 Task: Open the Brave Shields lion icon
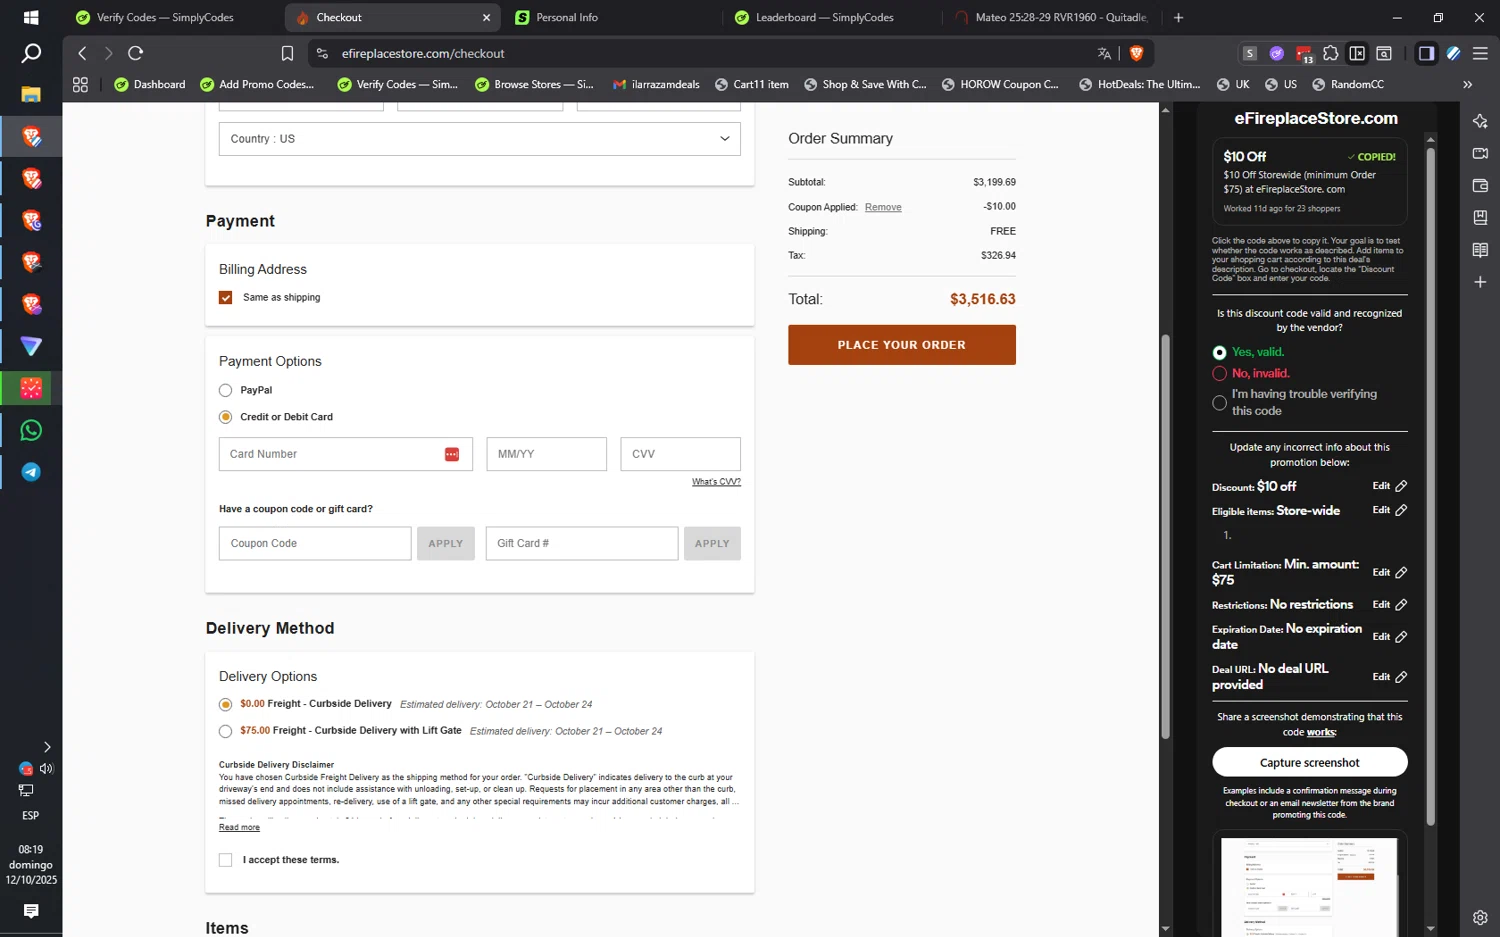pos(1136,53)
